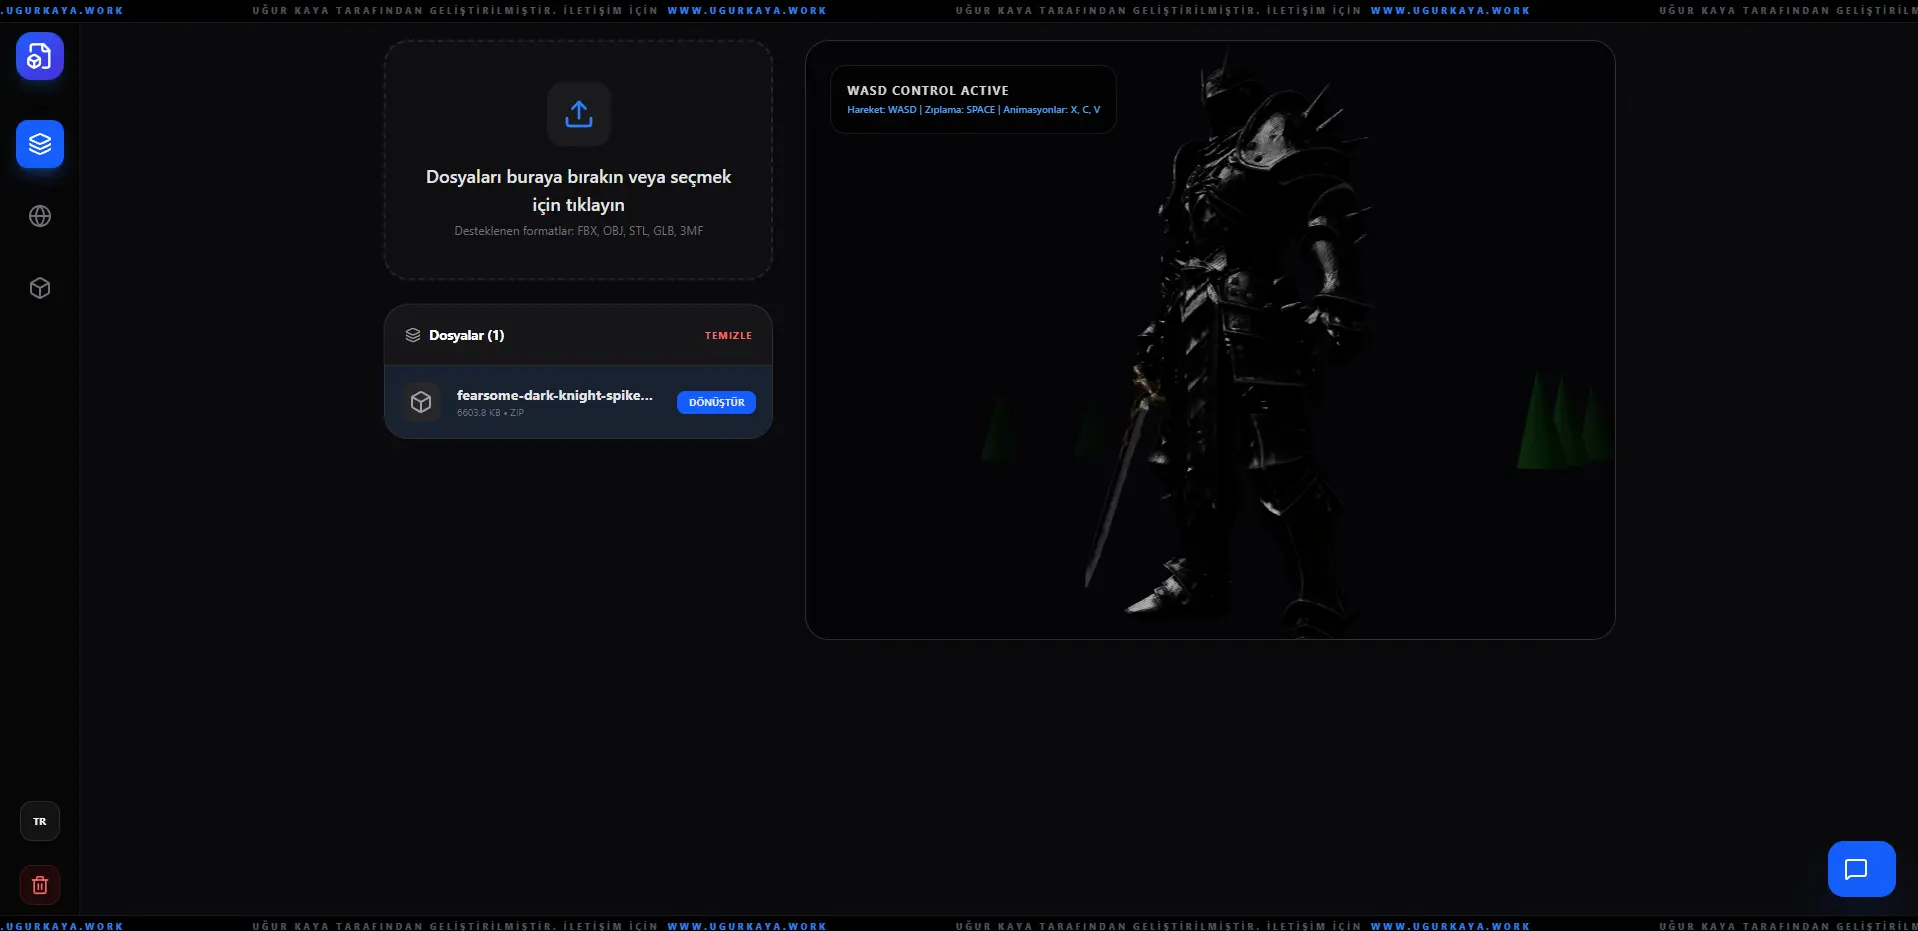Click the layers icon beside Dosyalar (1)
Viewport: 1918px width, 931px height.
[413, 335]
